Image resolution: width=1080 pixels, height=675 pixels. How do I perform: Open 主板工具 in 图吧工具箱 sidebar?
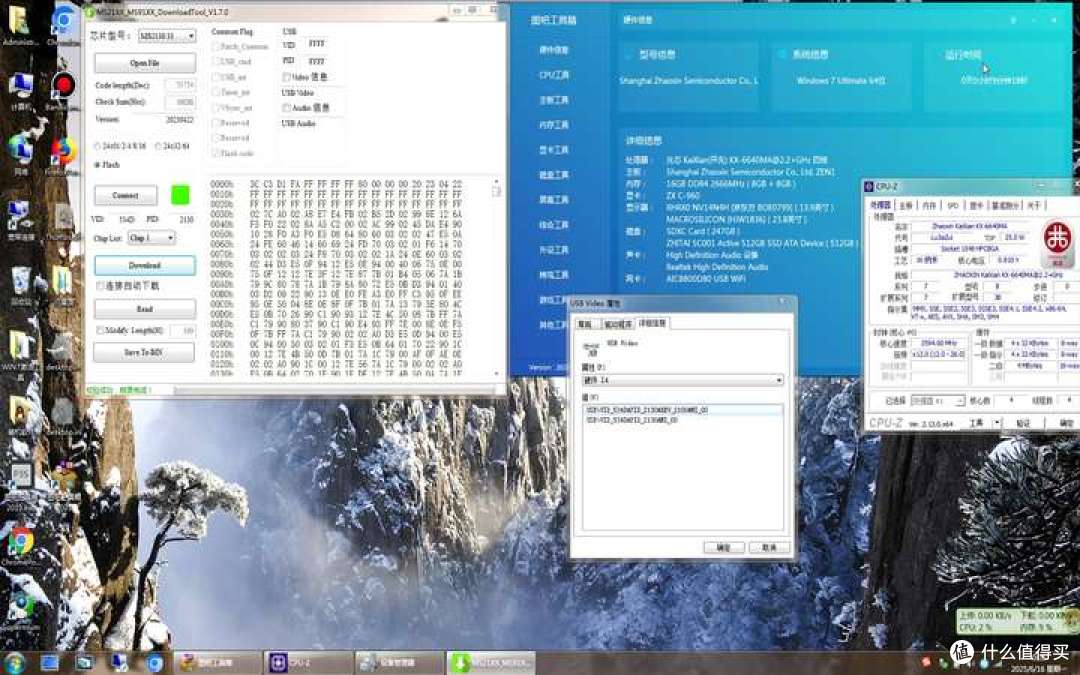pyautogui.click(x=554, y=100)
